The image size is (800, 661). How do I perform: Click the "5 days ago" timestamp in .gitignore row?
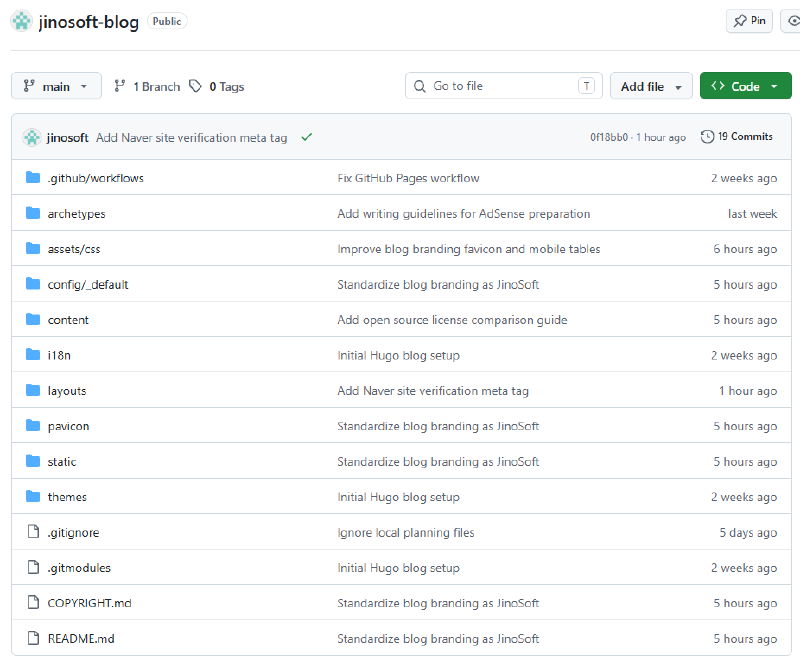(x=748, y=532)
